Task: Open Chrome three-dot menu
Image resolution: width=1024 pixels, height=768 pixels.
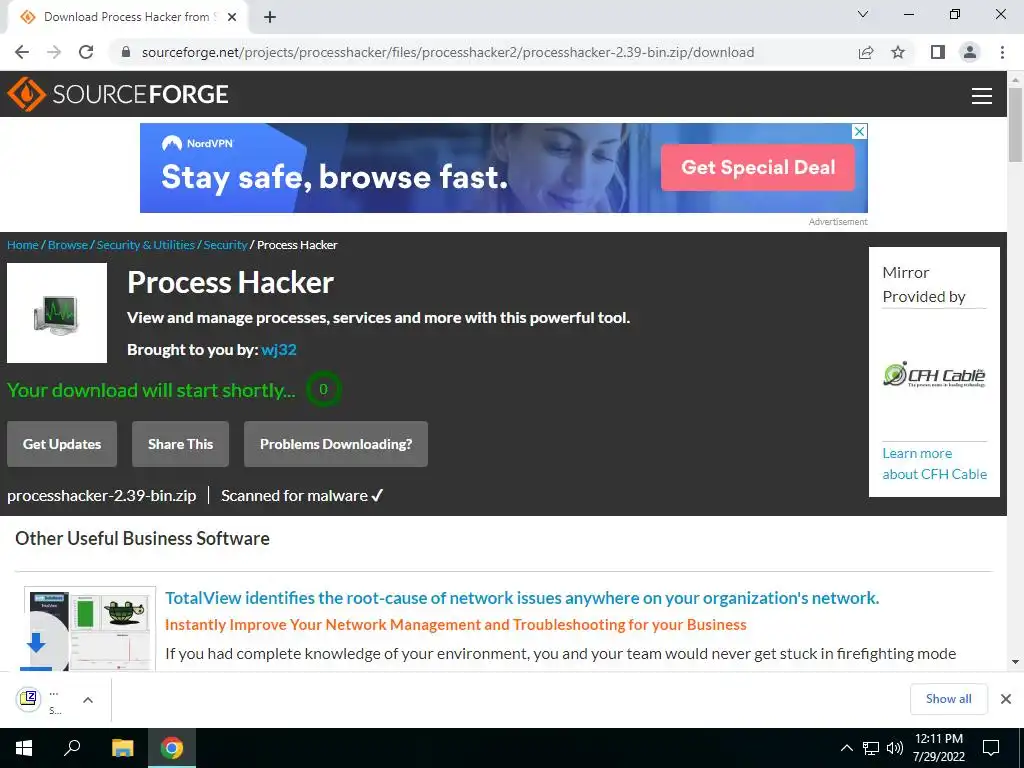Action: pos(1002,52)
